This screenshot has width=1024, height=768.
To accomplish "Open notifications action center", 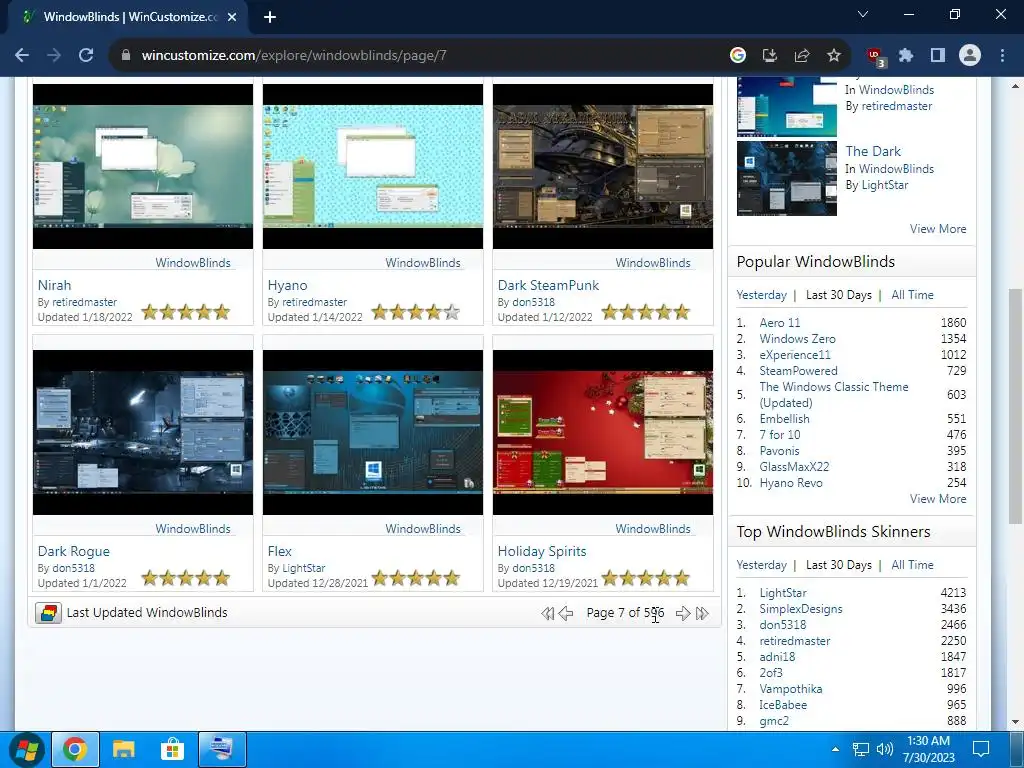I will tap(981, 749).
